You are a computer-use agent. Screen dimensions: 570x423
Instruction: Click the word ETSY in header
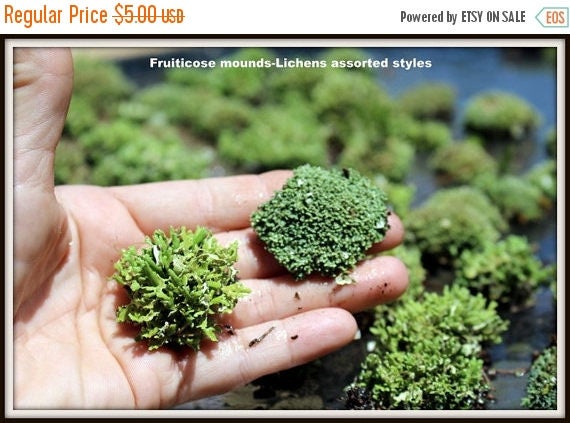click(472, 17)
